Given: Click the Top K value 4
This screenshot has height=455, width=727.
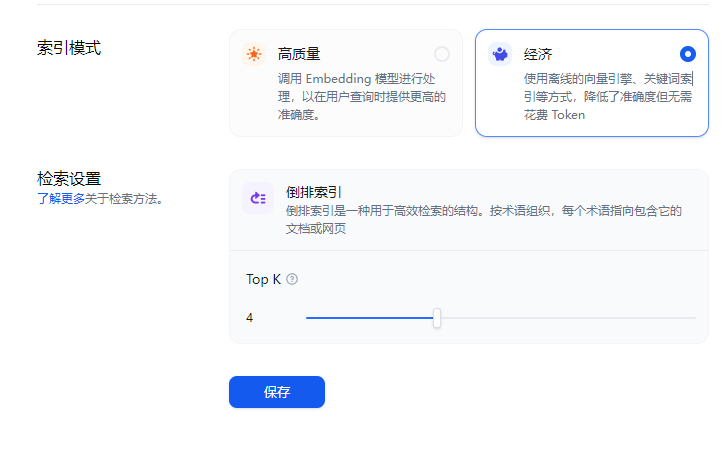Looking at the screenshot, I should pyautogui.click(x=249, y=318).
